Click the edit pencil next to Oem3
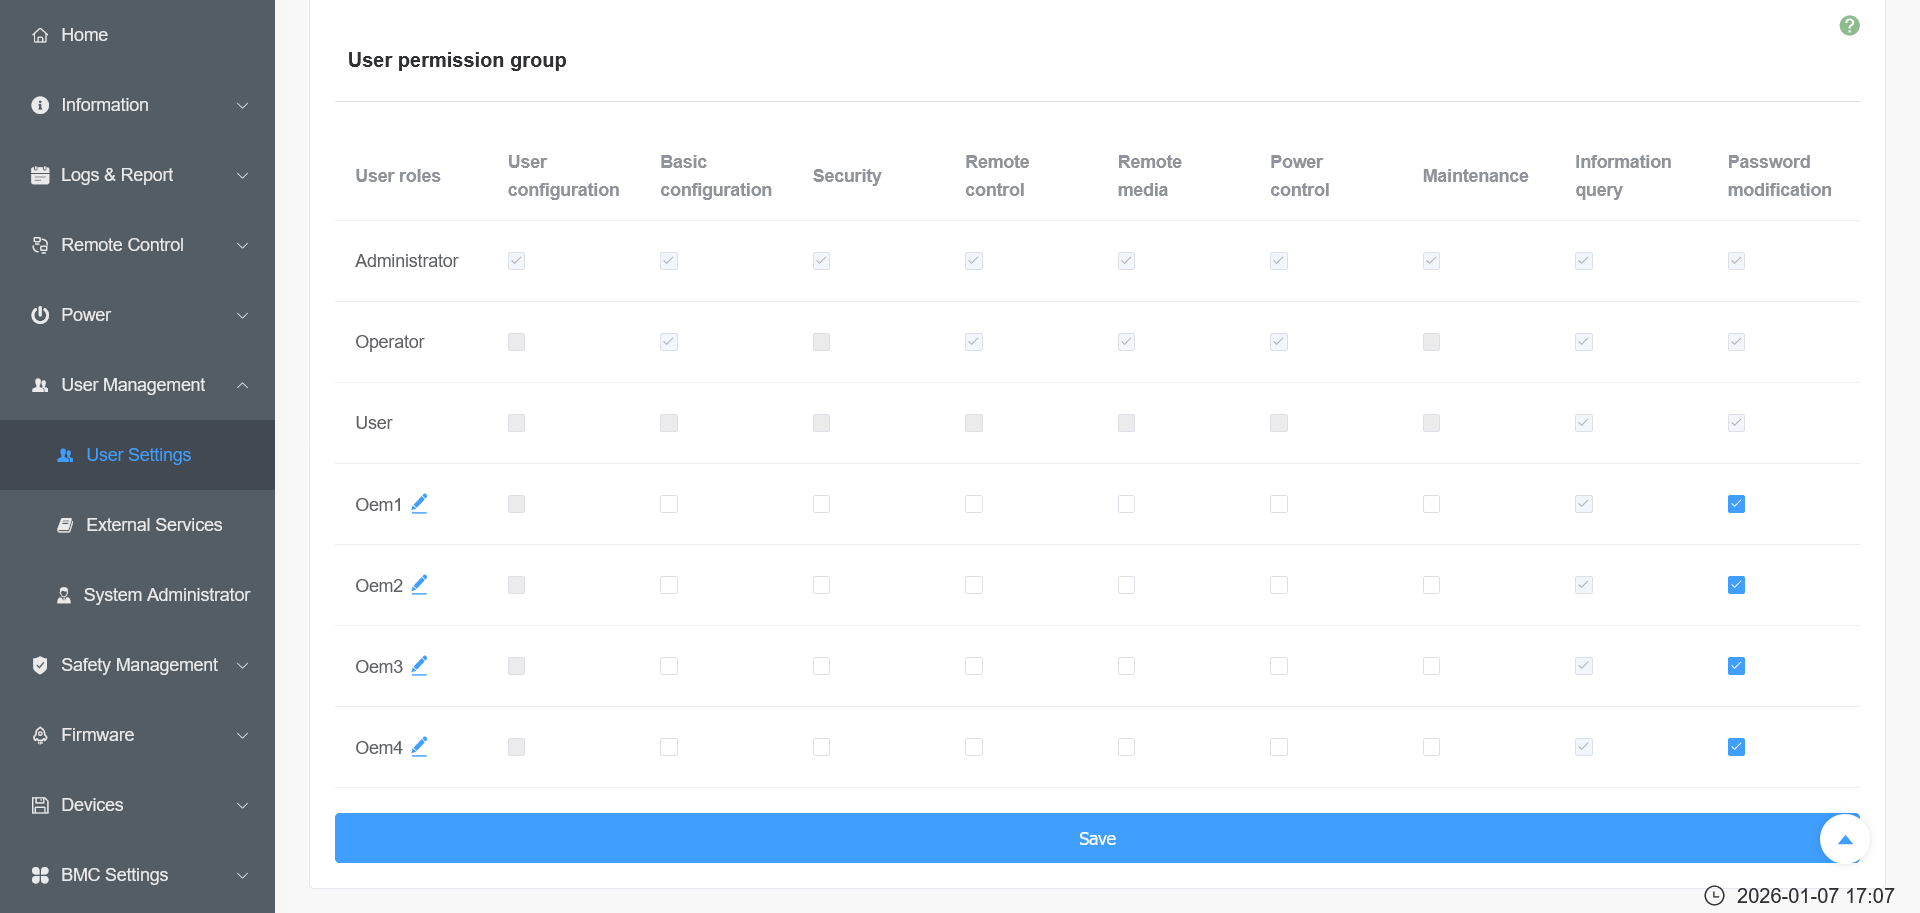1920x913 pixels. click(x=419, y=666)
